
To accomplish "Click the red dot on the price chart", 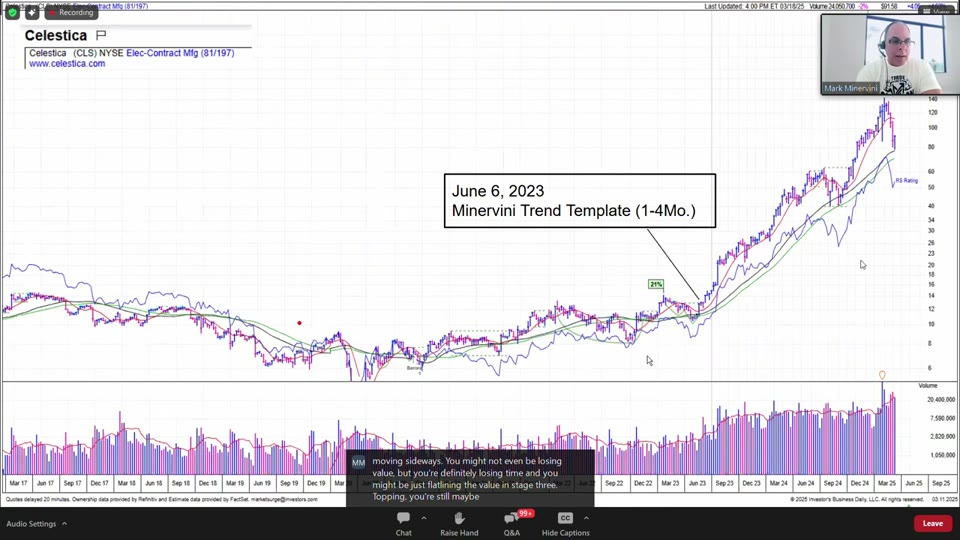I will point(299,323).
